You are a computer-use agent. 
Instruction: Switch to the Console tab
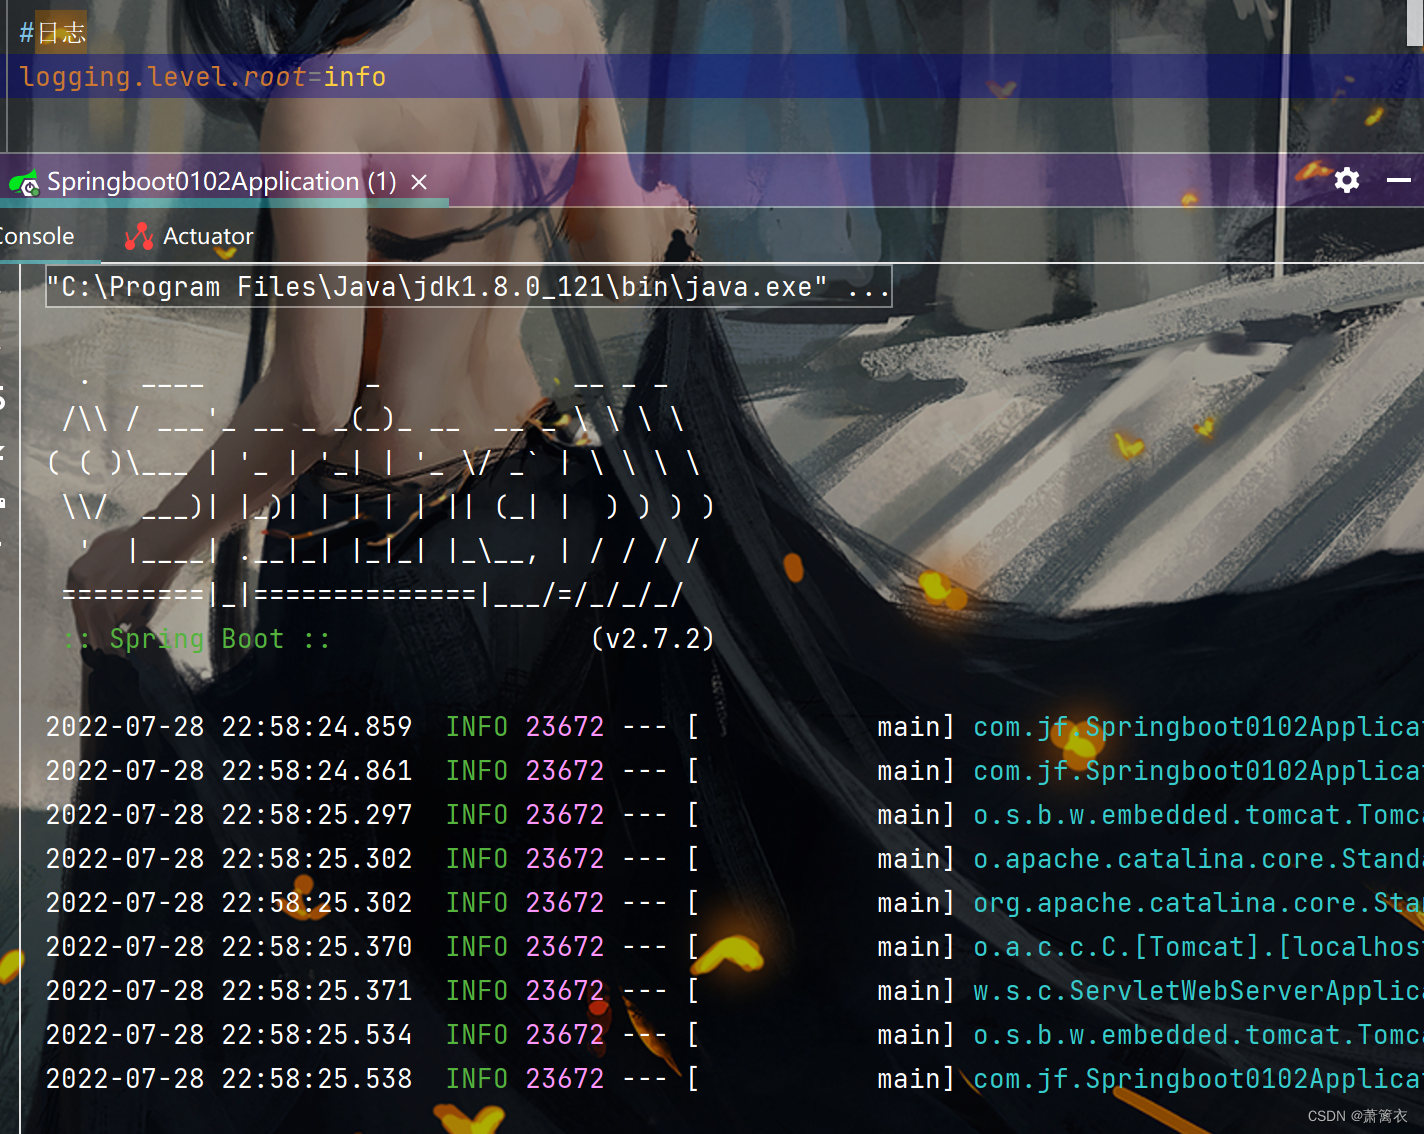(x=36, y=236)
